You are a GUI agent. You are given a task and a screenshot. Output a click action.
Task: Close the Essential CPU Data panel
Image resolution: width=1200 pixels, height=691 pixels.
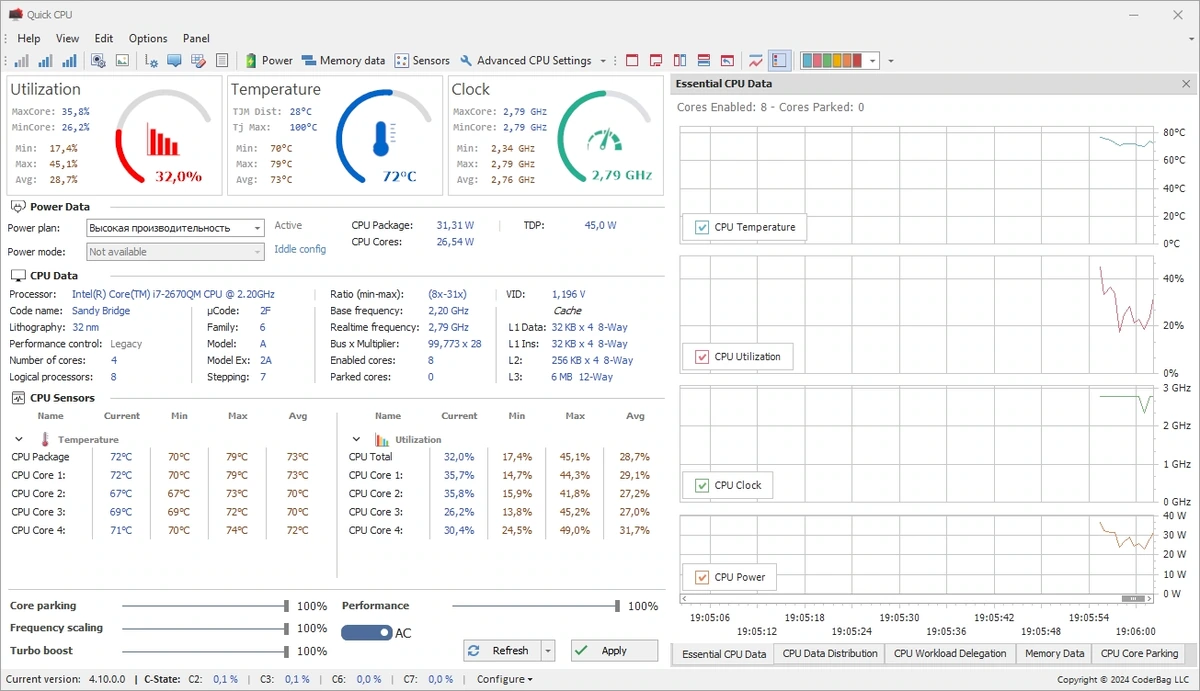point(1186,84)
